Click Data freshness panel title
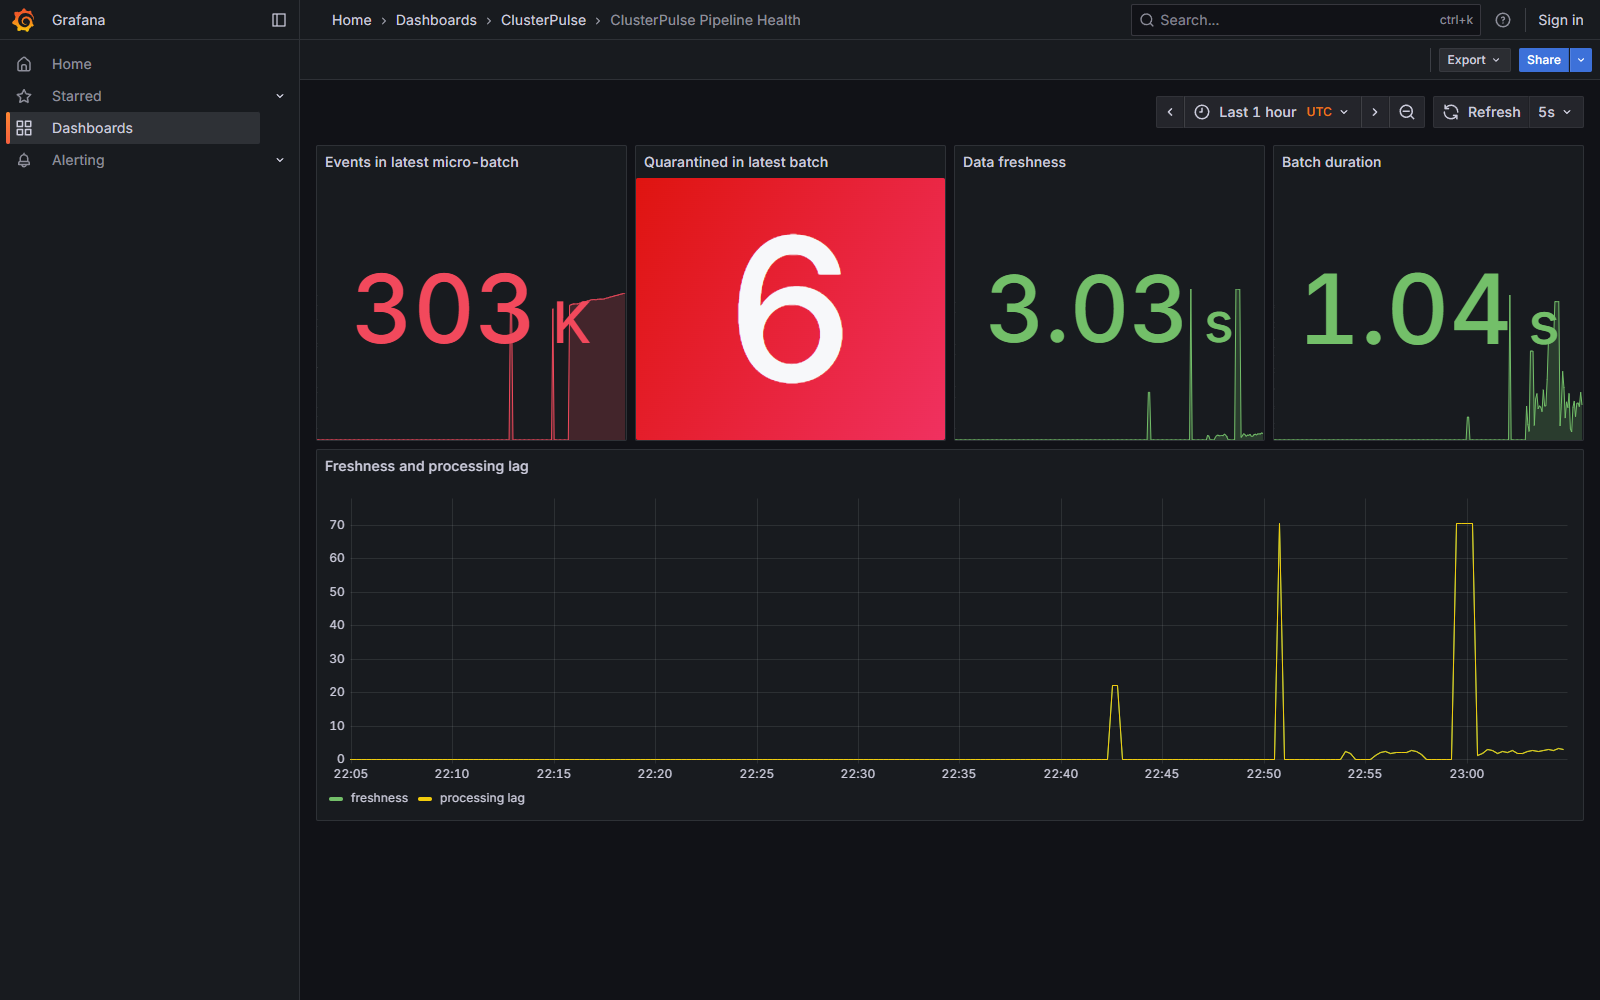 click(x=1014, y=162)
